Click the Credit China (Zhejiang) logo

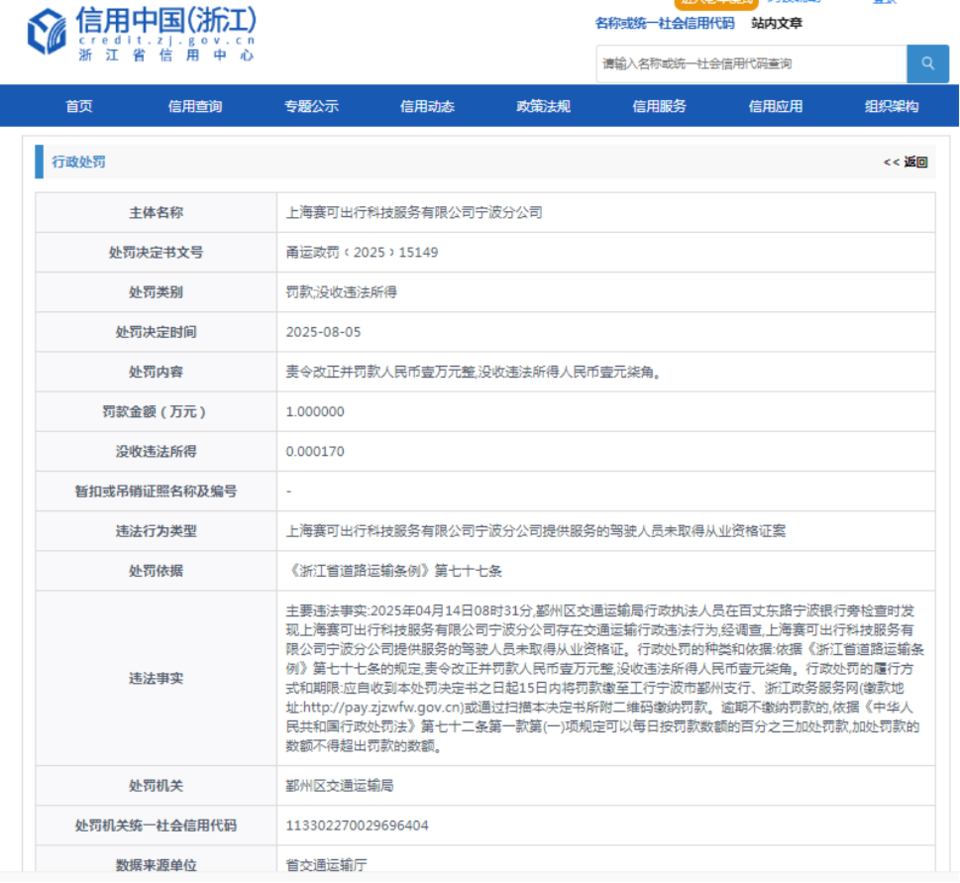coord(142,33)
